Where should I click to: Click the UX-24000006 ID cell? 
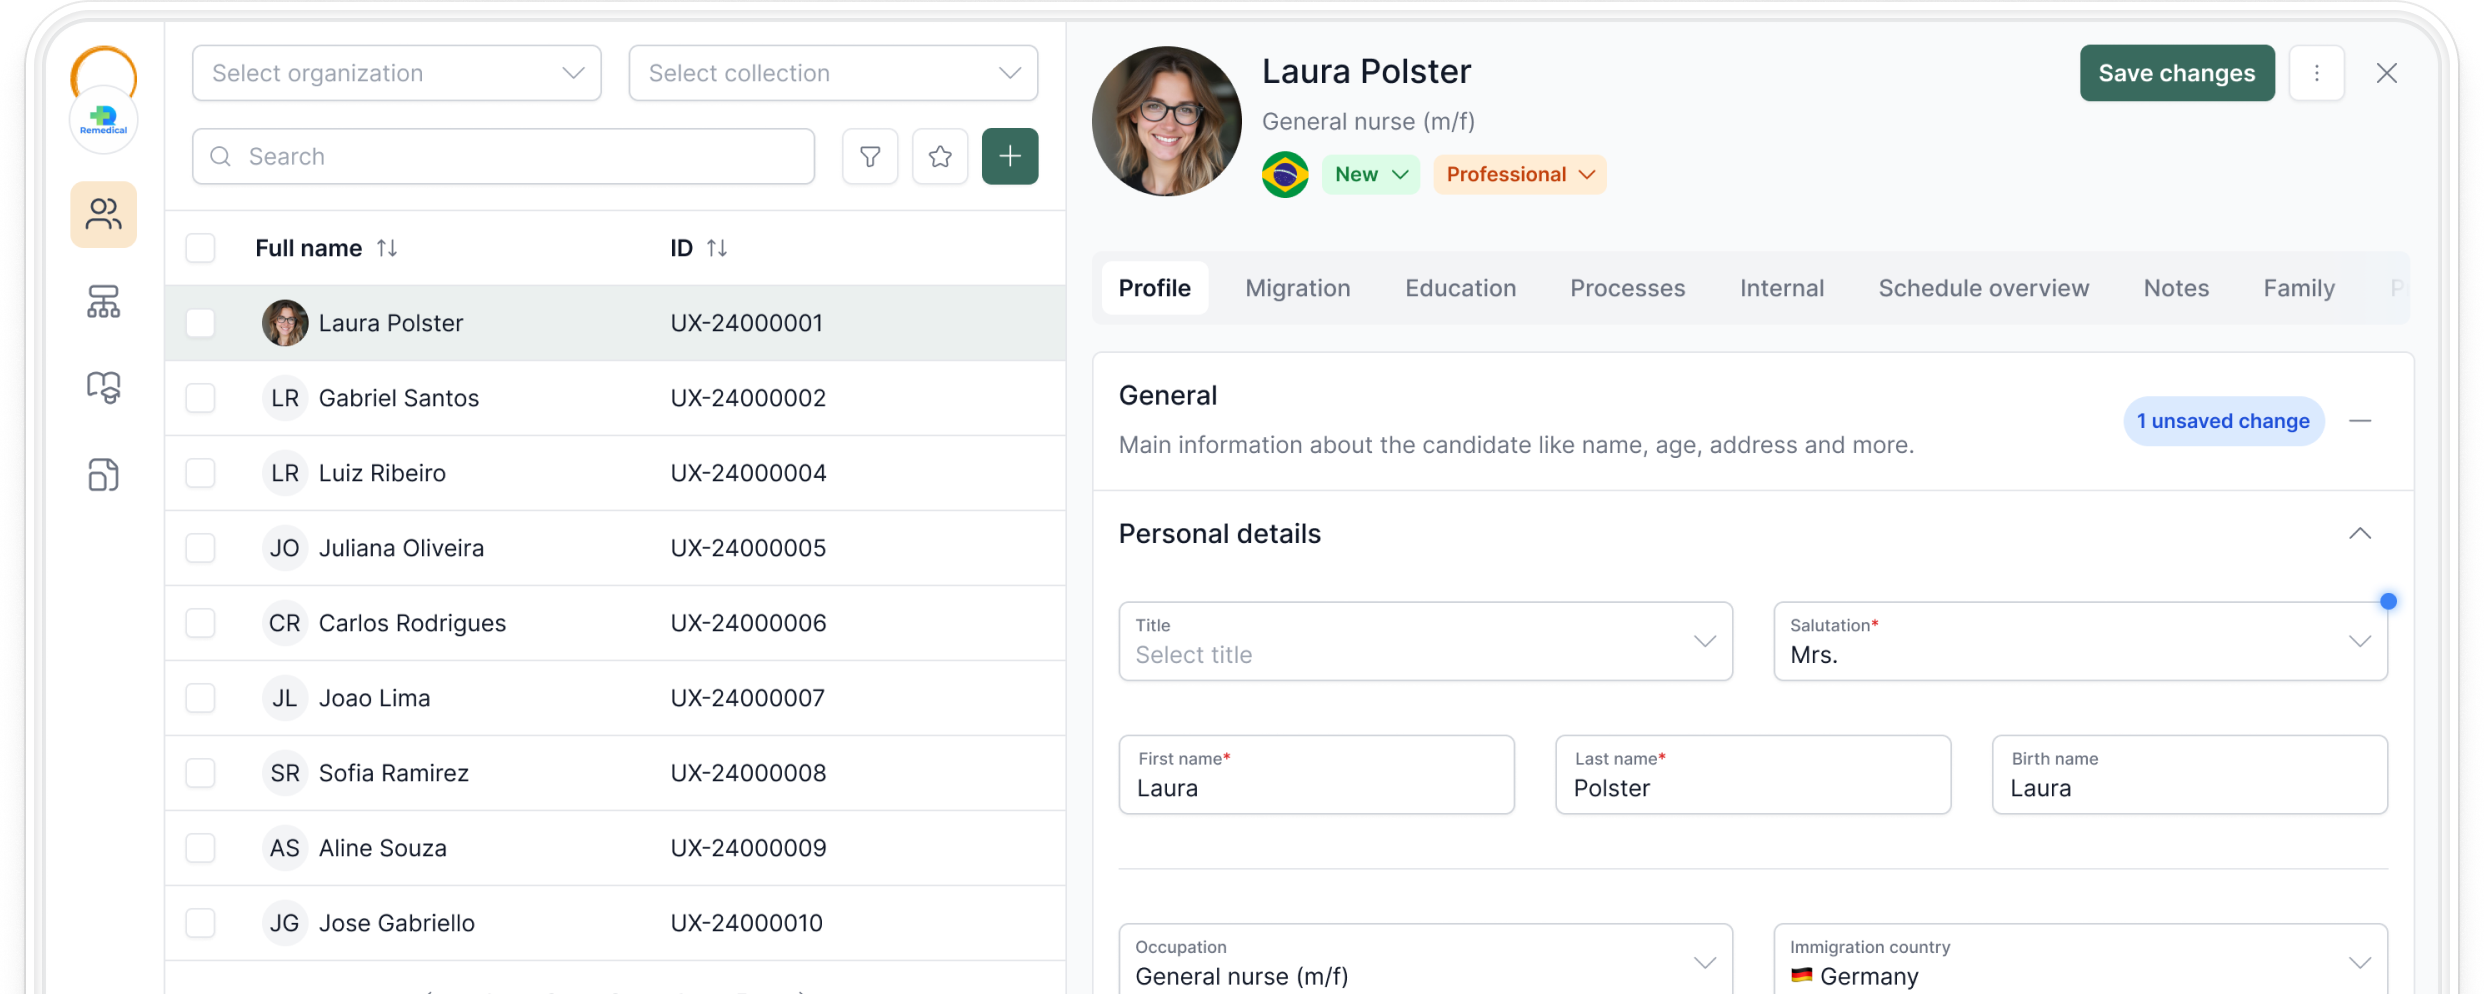coord(748,623)
